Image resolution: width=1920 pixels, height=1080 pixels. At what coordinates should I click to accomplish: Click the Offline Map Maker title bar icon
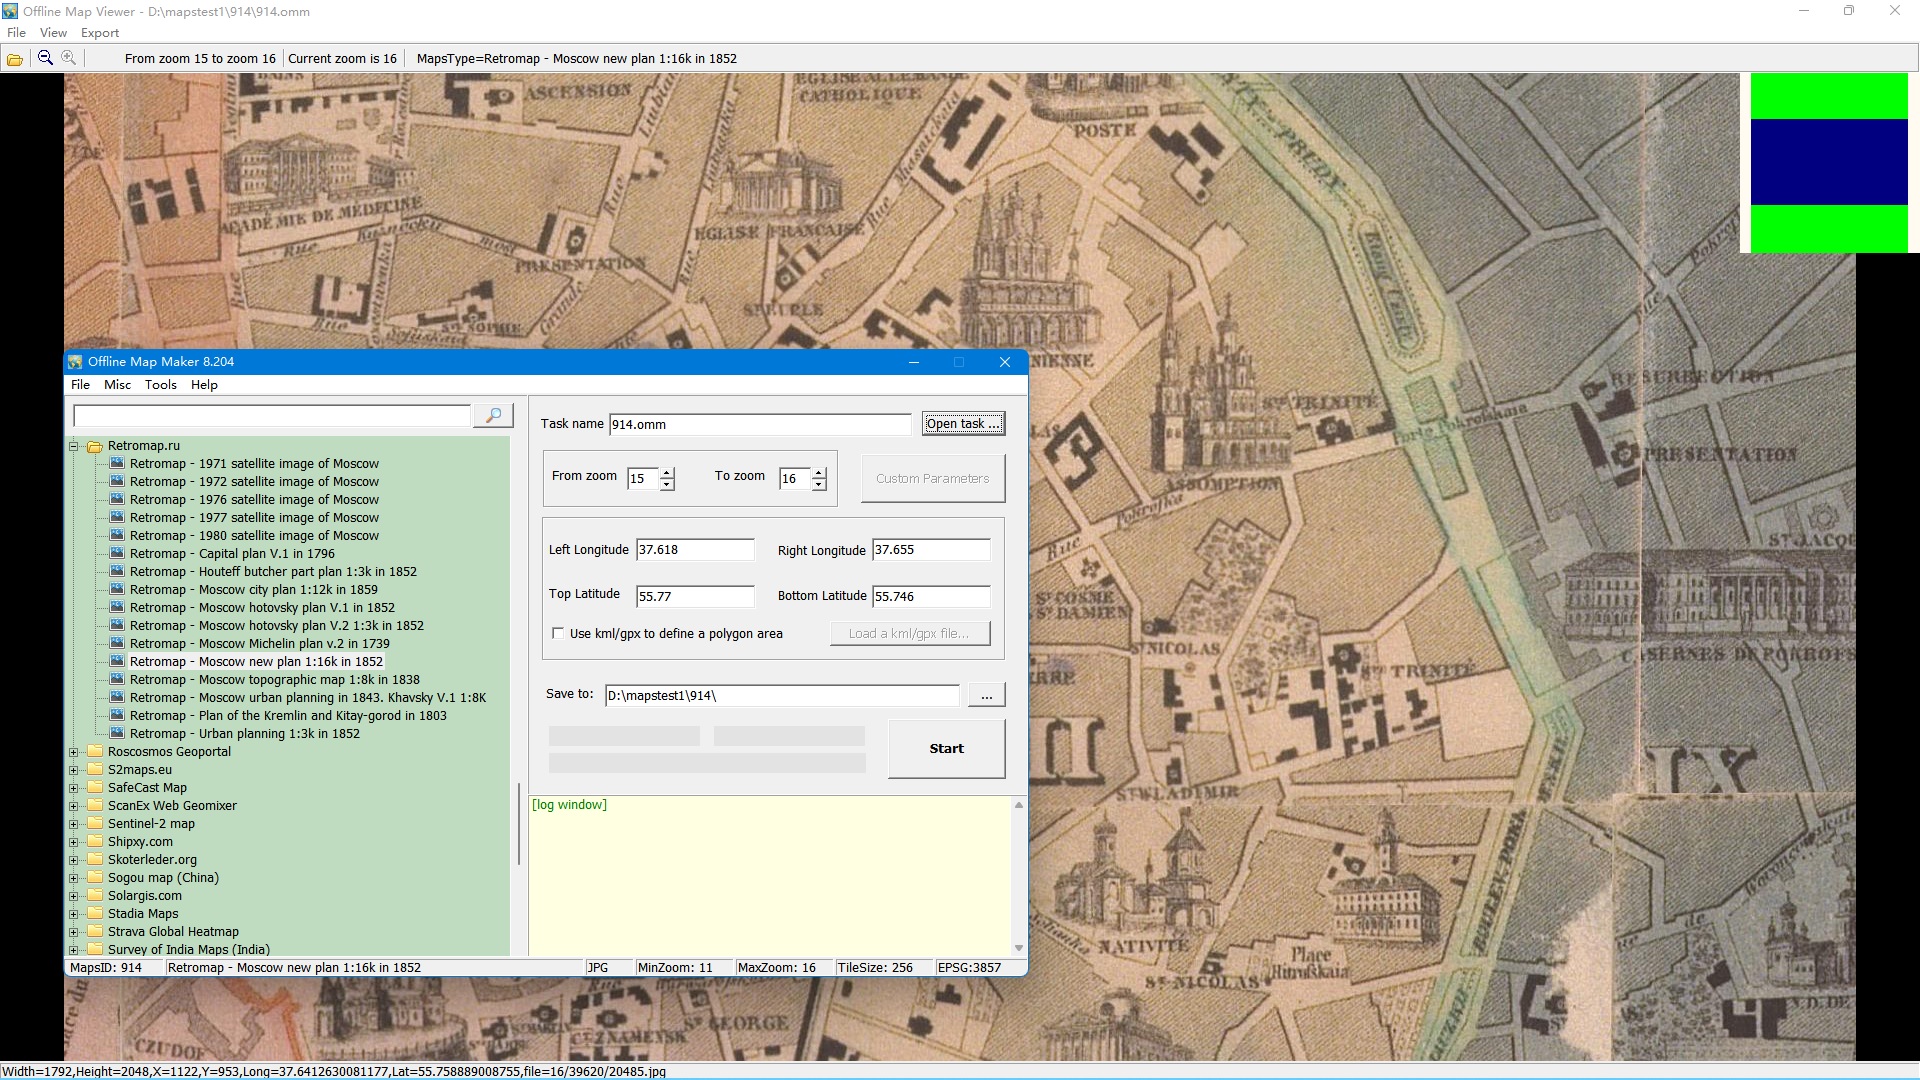pos(76,362)
